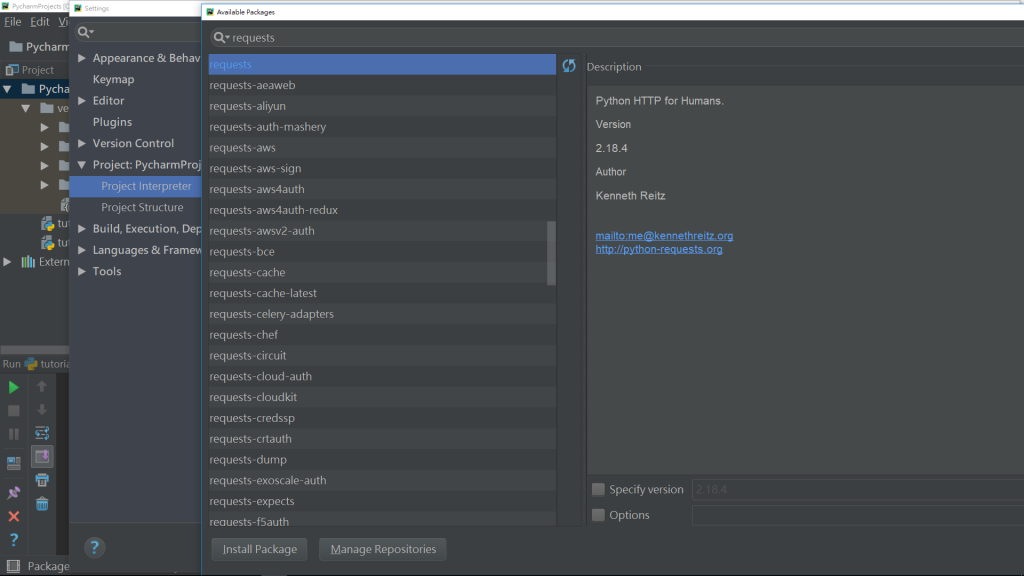Click the restore layout icon in Run panel
The width and height of the screenshot is (1024, 576).
tap(13, 463)
